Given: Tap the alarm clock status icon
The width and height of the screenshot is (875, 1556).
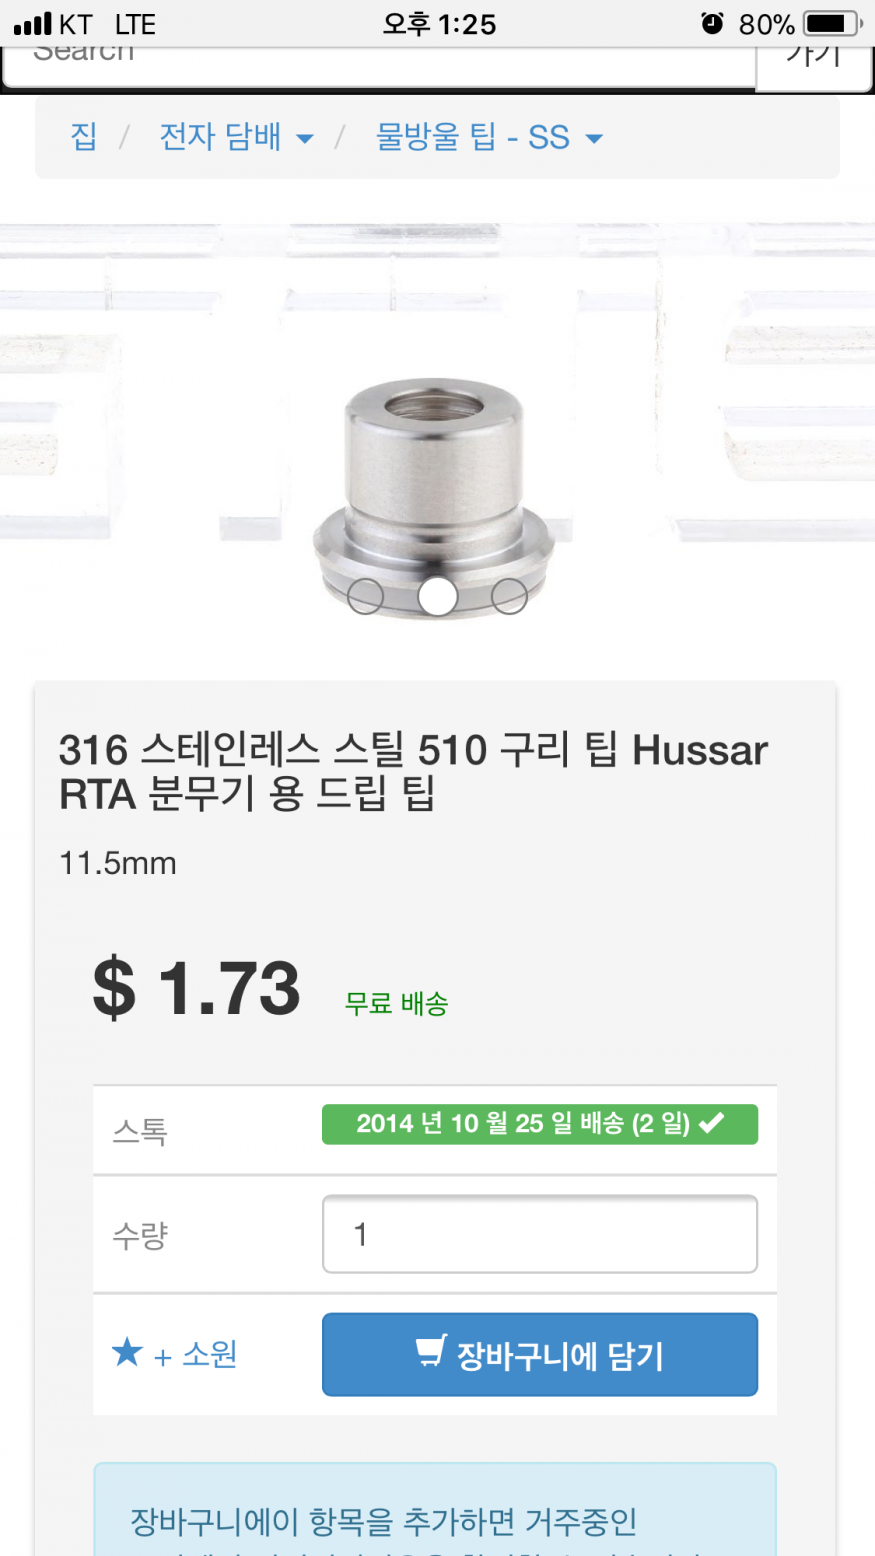Looking at the screenshot, I should pos(712,23).
